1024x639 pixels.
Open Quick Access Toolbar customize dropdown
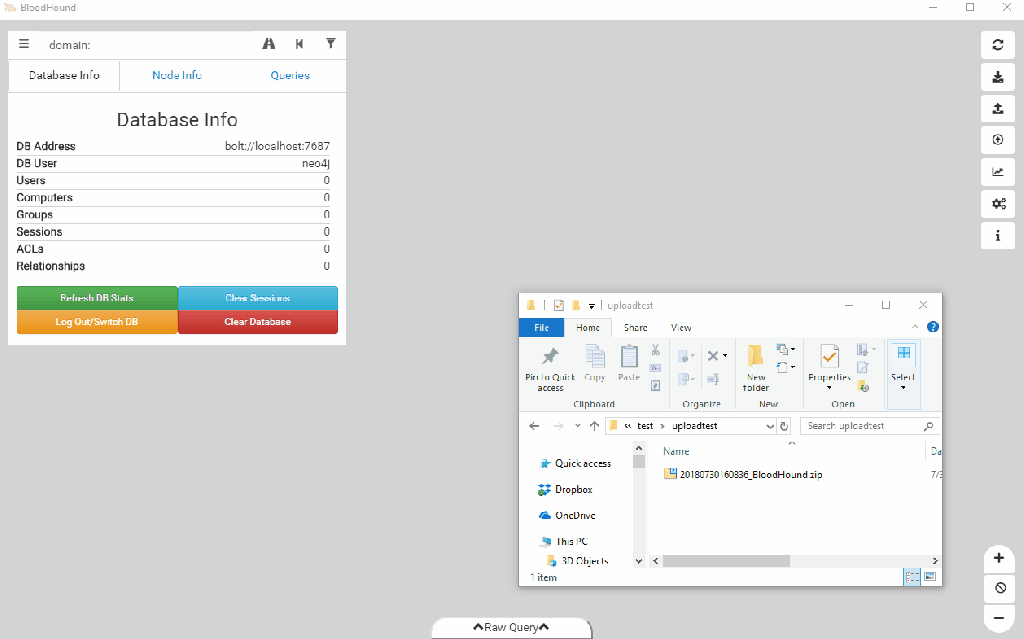click(x=591, y=305)
